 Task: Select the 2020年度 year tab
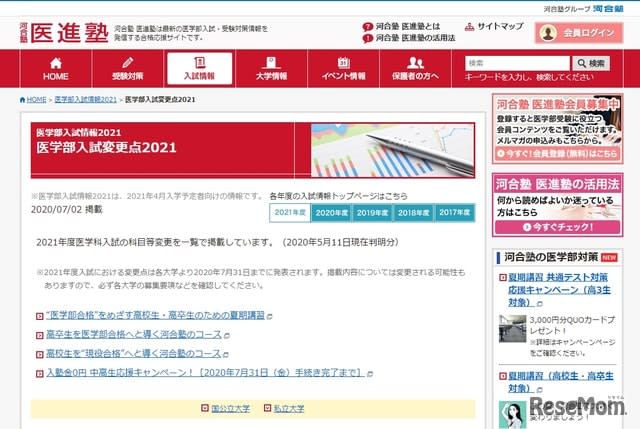(331, 213)
